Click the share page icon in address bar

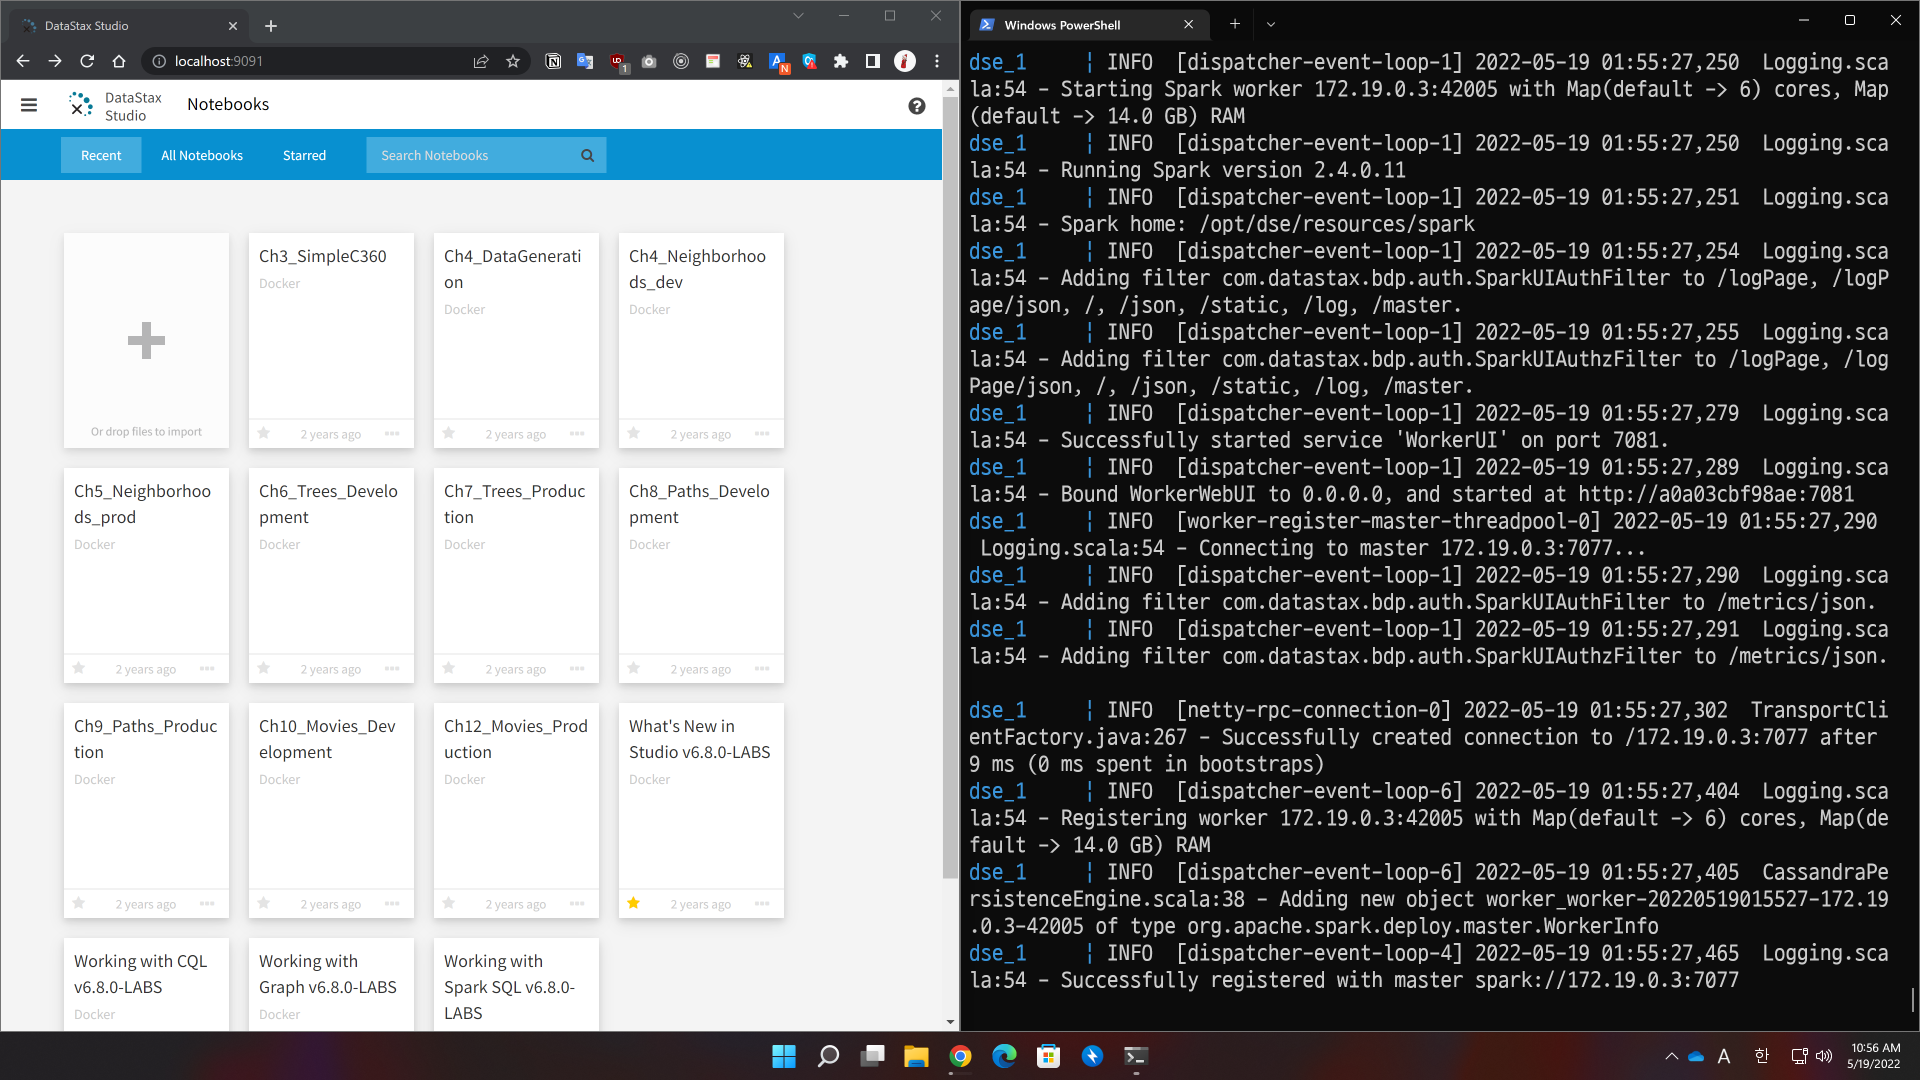tap(481, 61)
